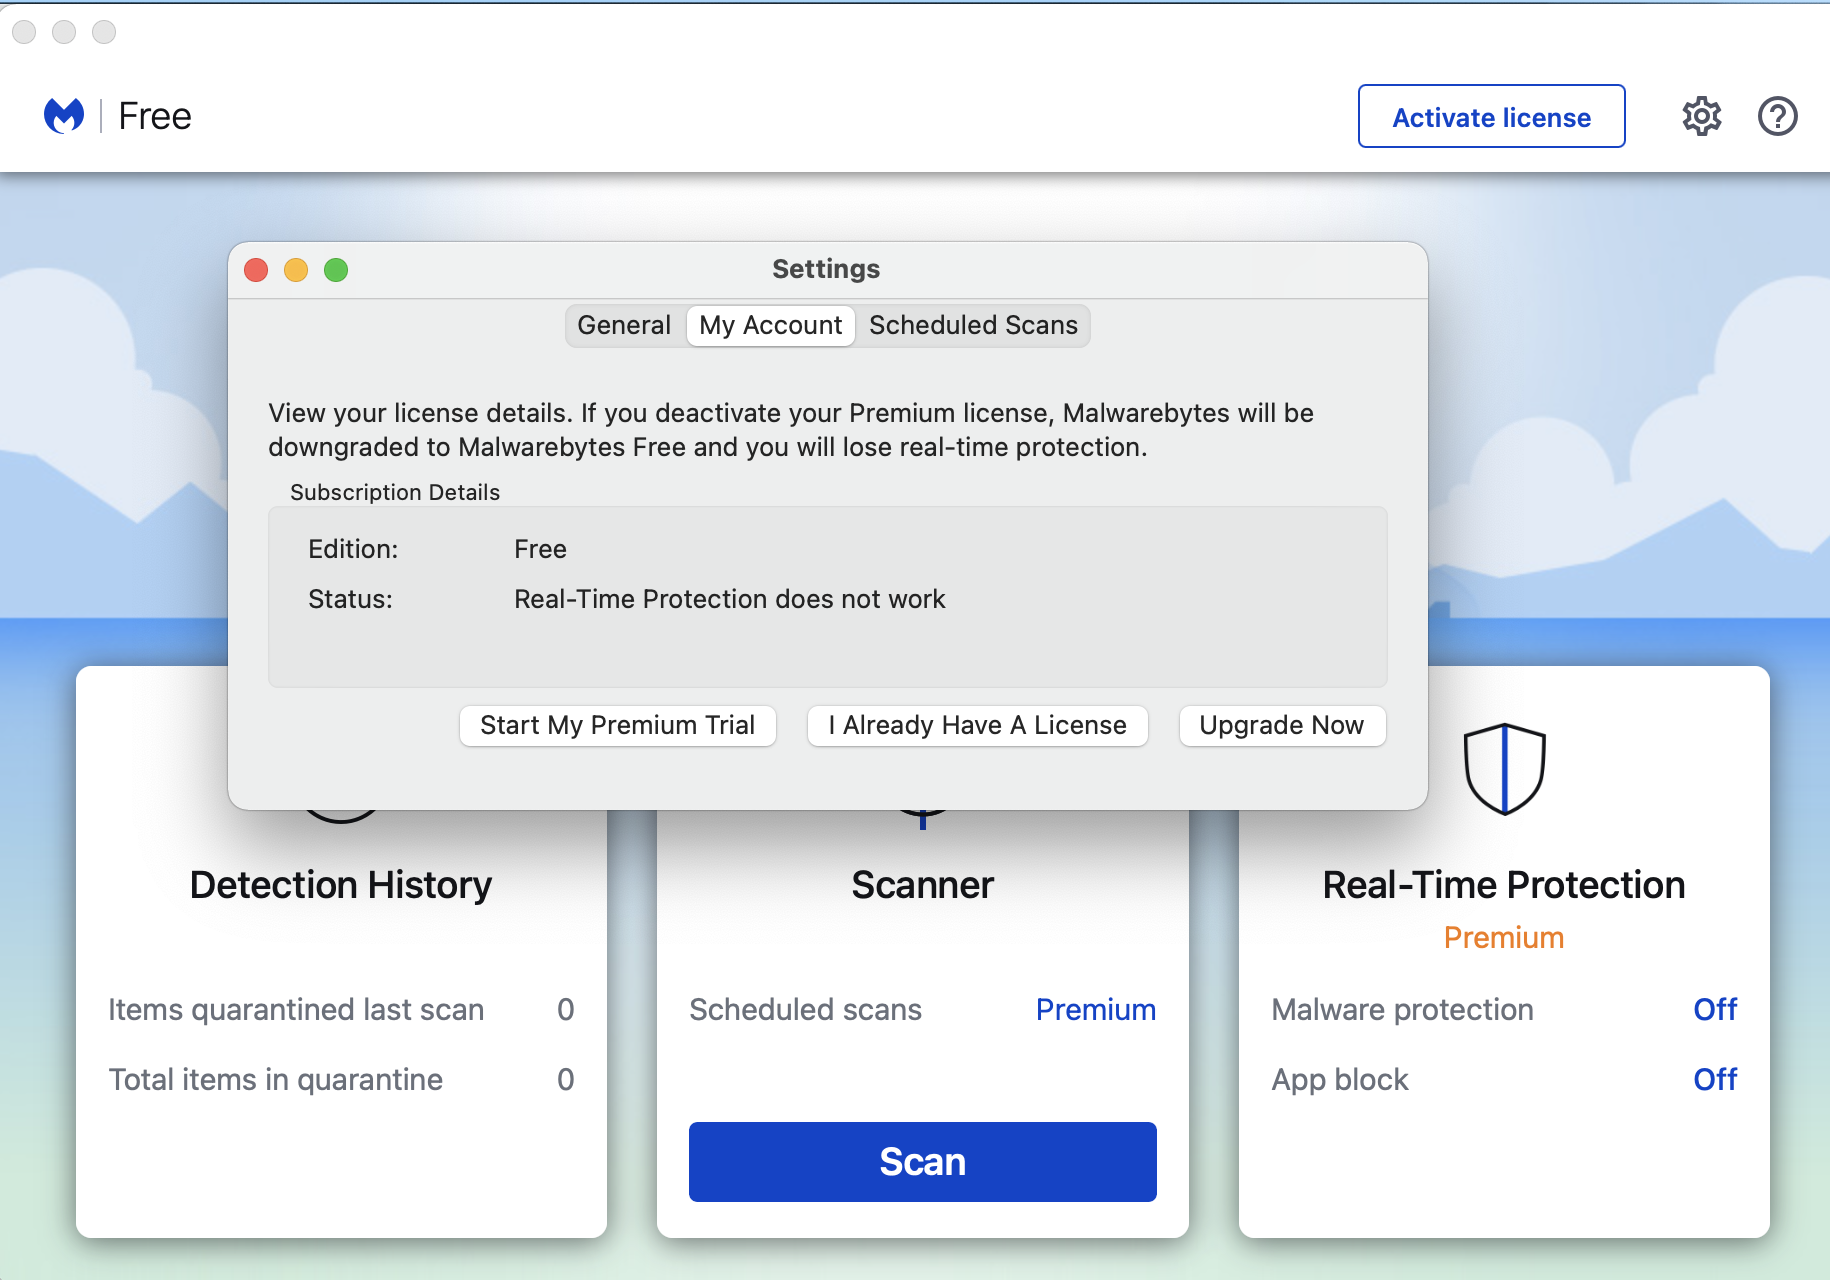Click the Scheduled scans label
1830x1280 pixels.
[805, 1010]
